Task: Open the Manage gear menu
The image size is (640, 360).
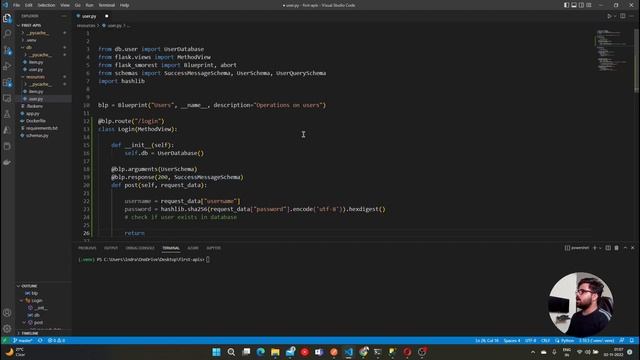Action: [x=7, y=329]
